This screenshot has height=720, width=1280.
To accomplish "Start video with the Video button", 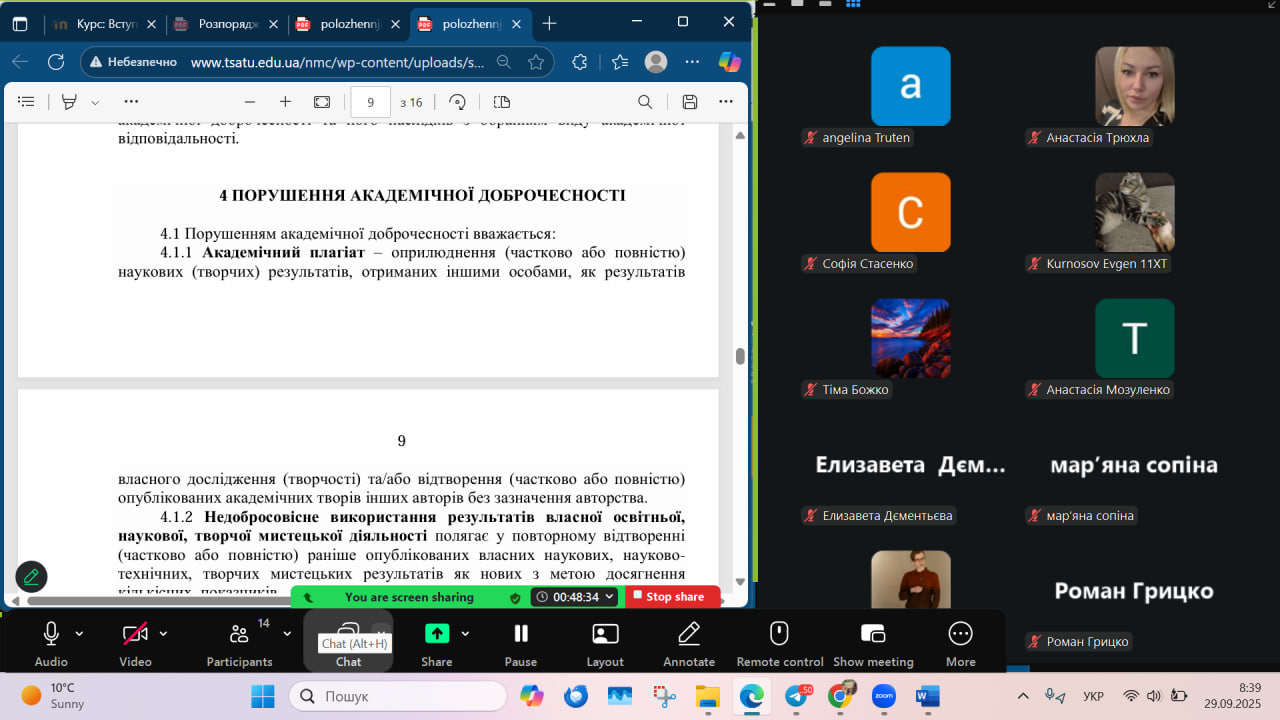I will click(135, 642).
